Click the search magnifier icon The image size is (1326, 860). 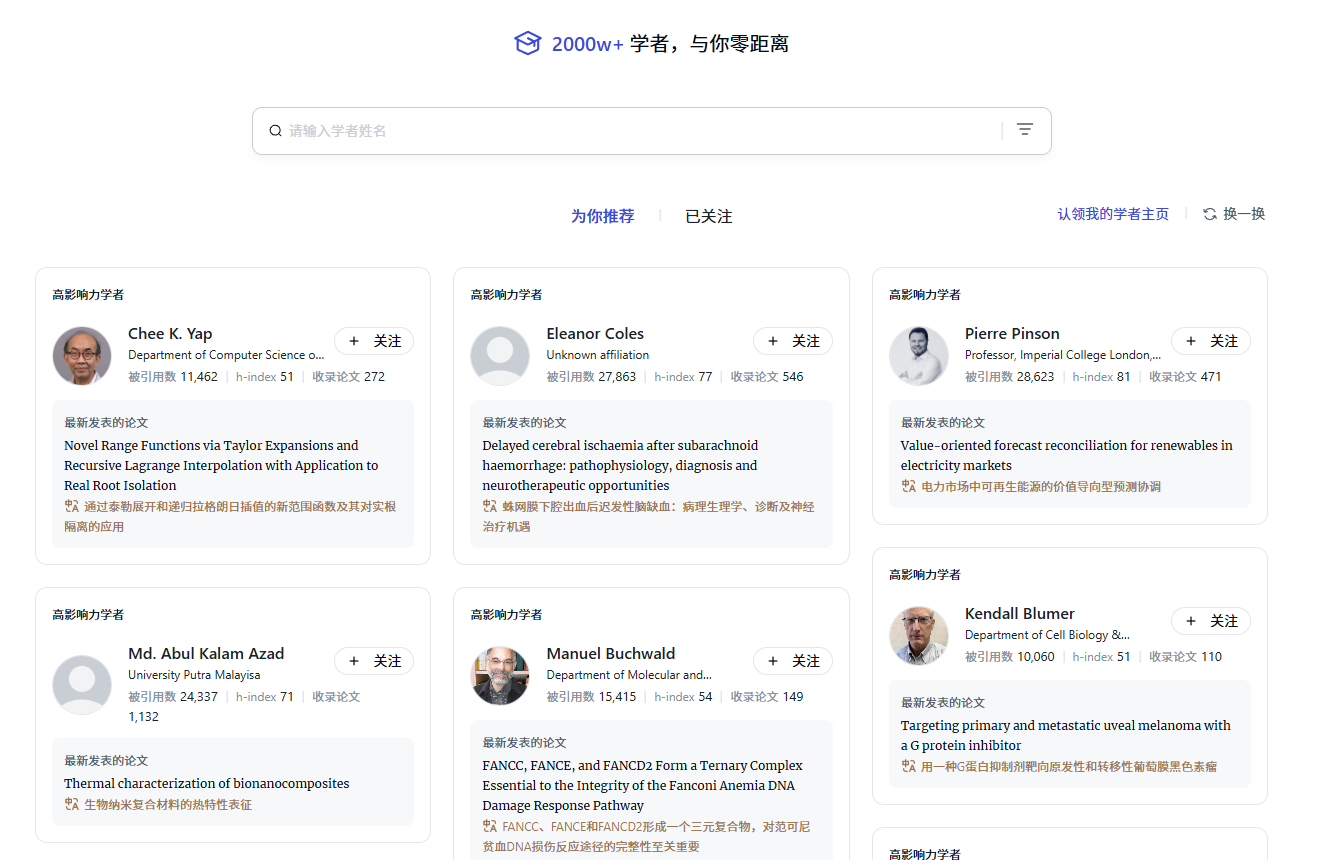[x=276, y=131]
